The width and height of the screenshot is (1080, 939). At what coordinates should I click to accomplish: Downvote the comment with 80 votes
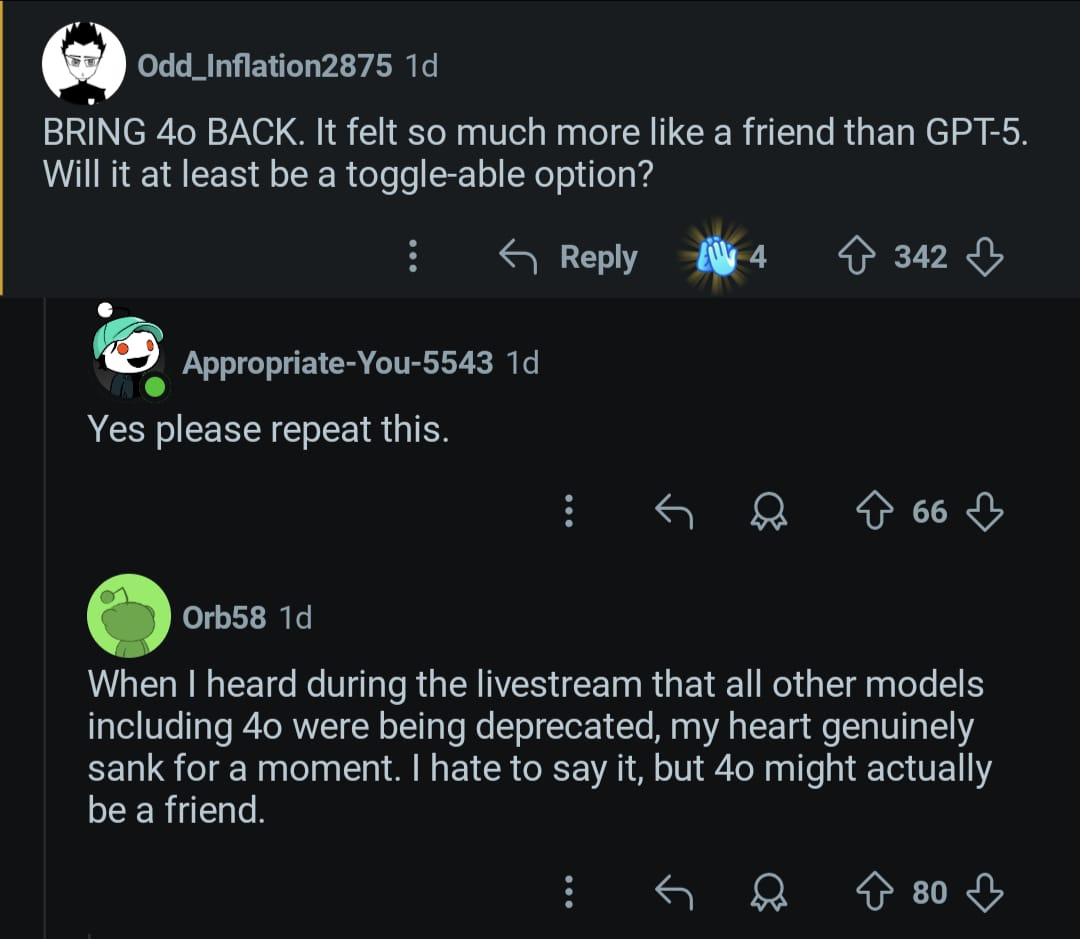click(984, 892)
